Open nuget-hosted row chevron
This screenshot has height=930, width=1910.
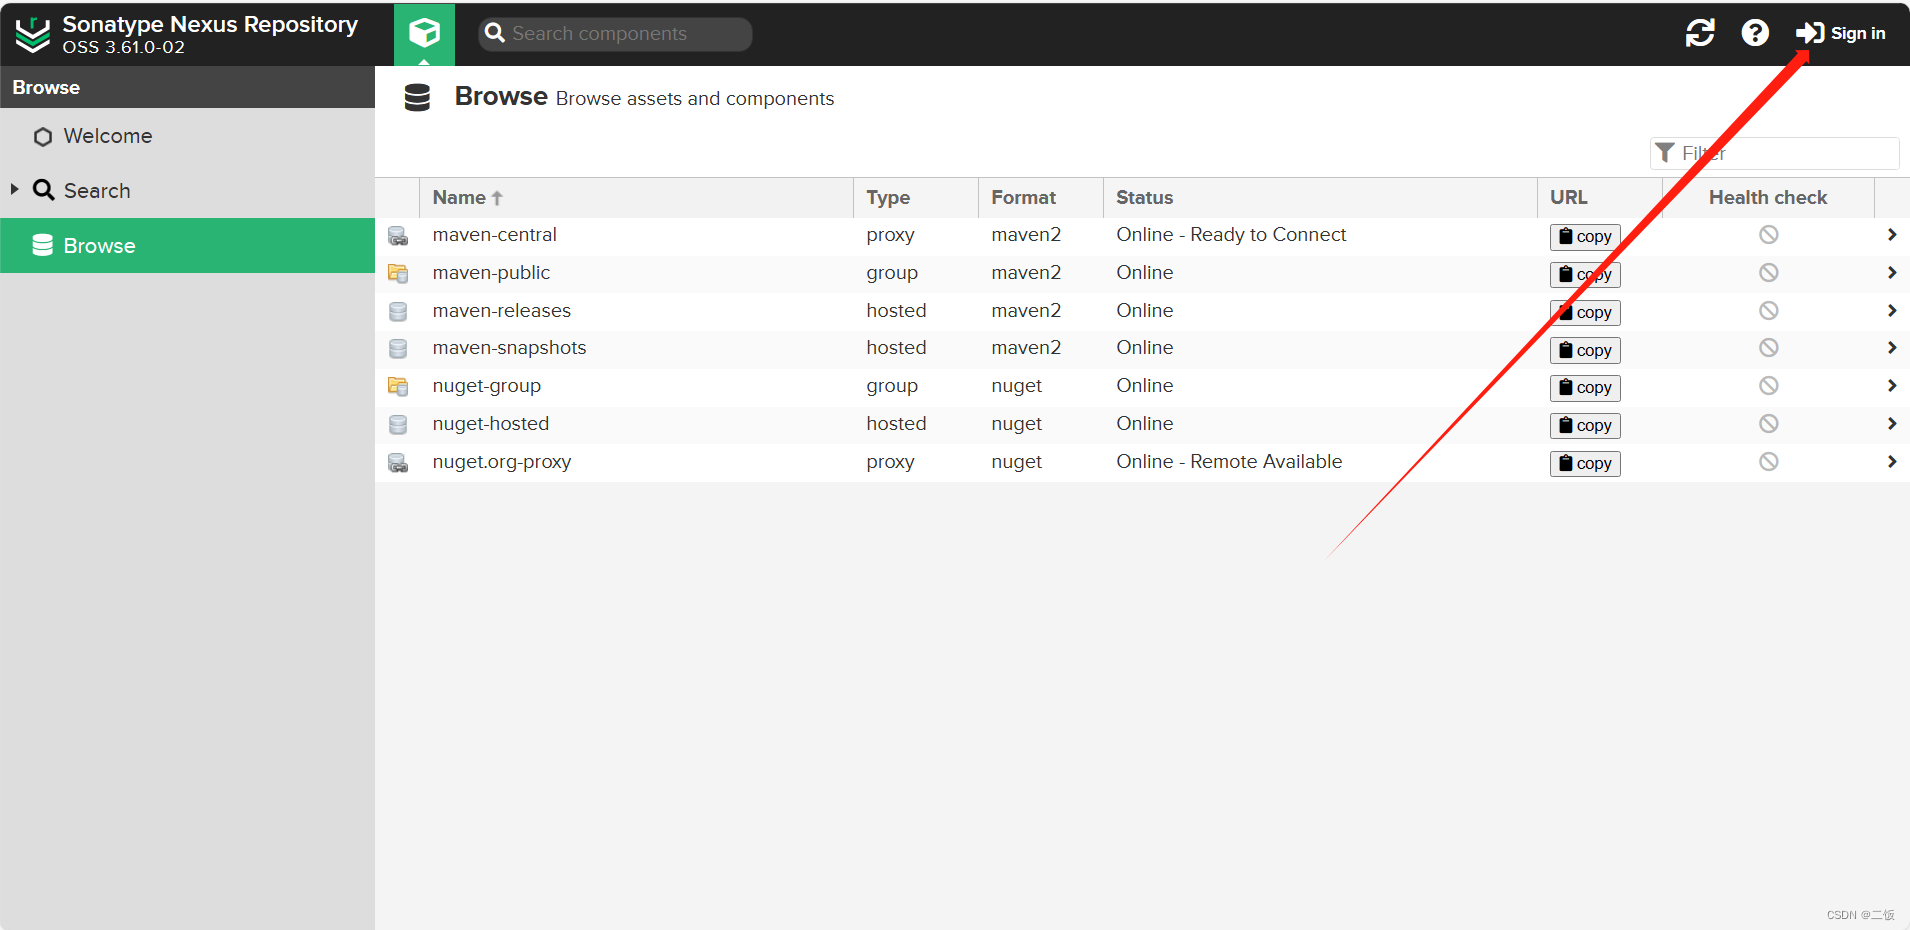coord(1892,423)
